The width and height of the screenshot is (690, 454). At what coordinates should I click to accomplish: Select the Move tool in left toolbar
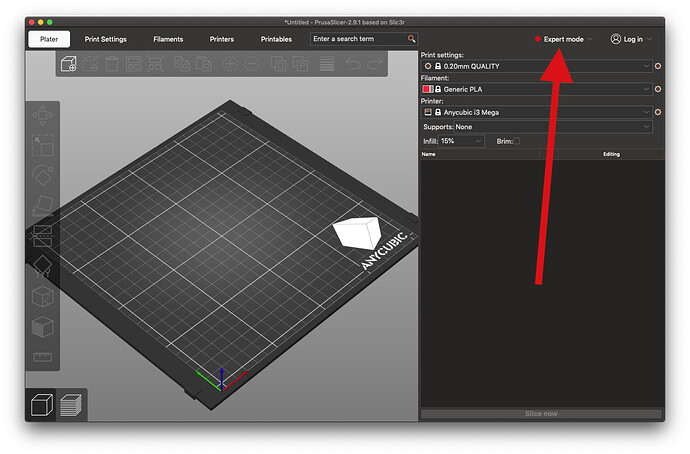click(x=43, y=116)
